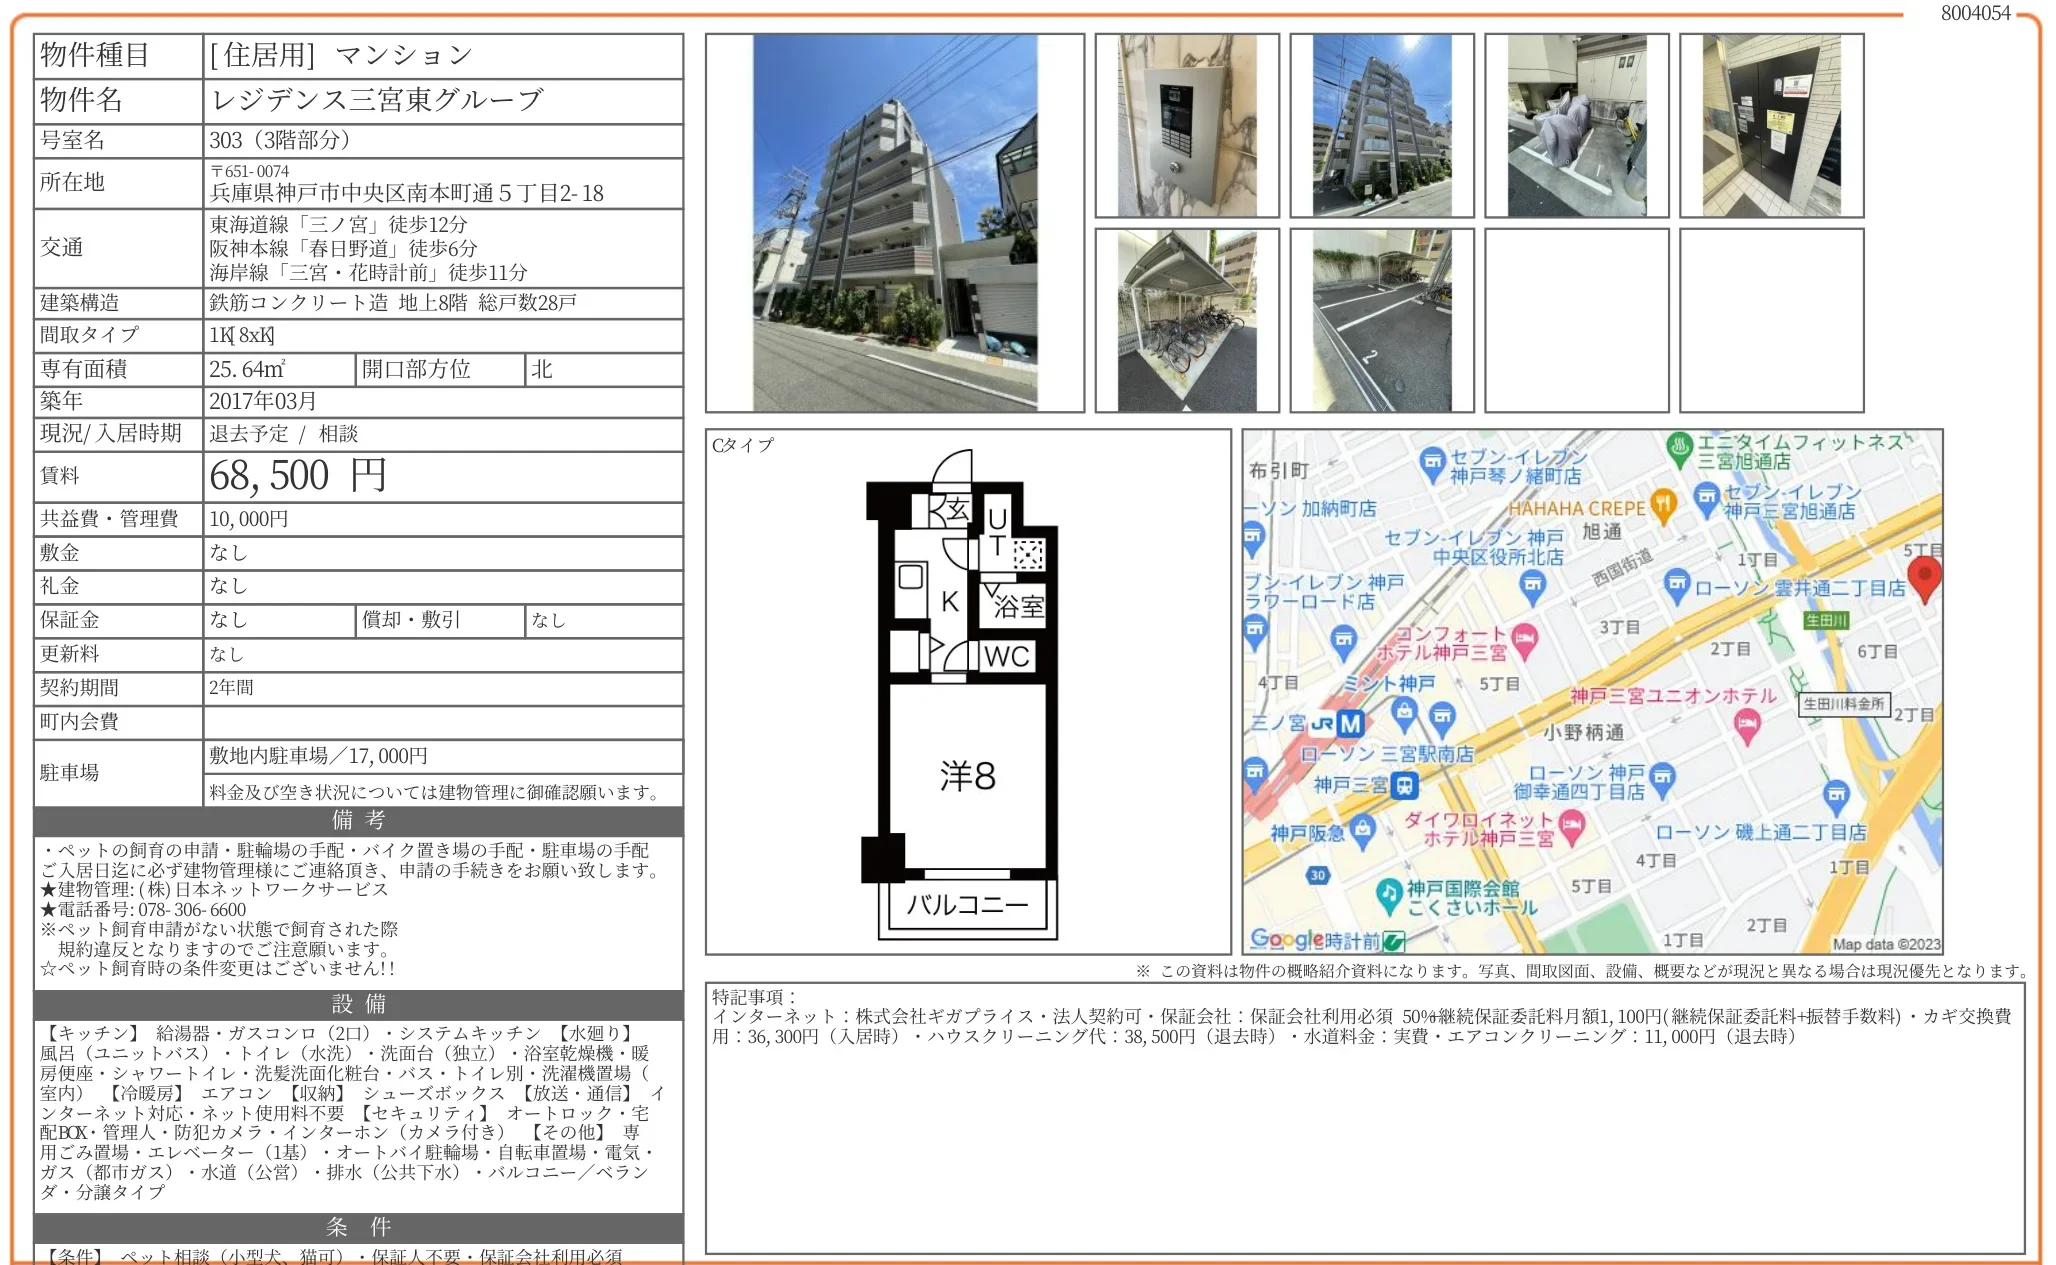The width and height of the screenshot is (2056, 1265).
Task: Open the car parking lot photo
Action: tap(1381, 320)
